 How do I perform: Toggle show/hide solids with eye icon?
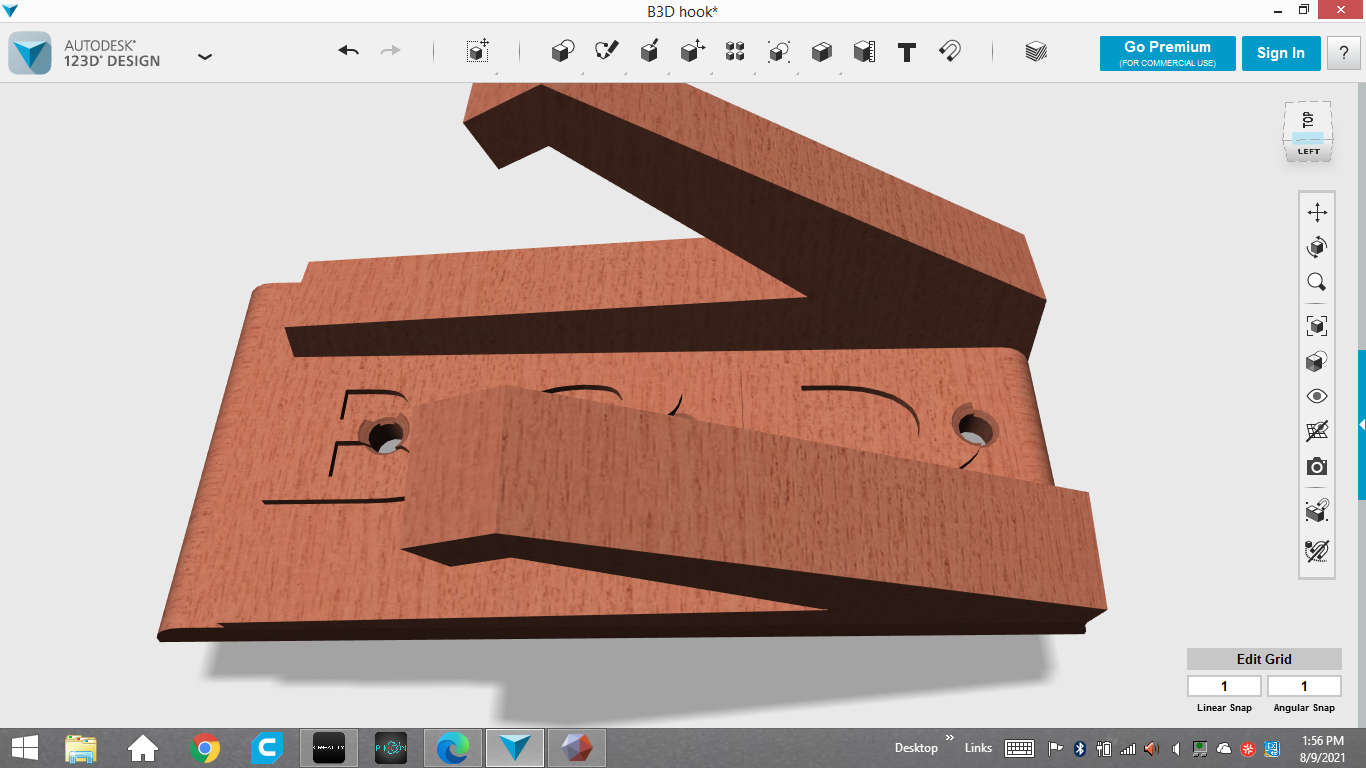point(1317,396)
